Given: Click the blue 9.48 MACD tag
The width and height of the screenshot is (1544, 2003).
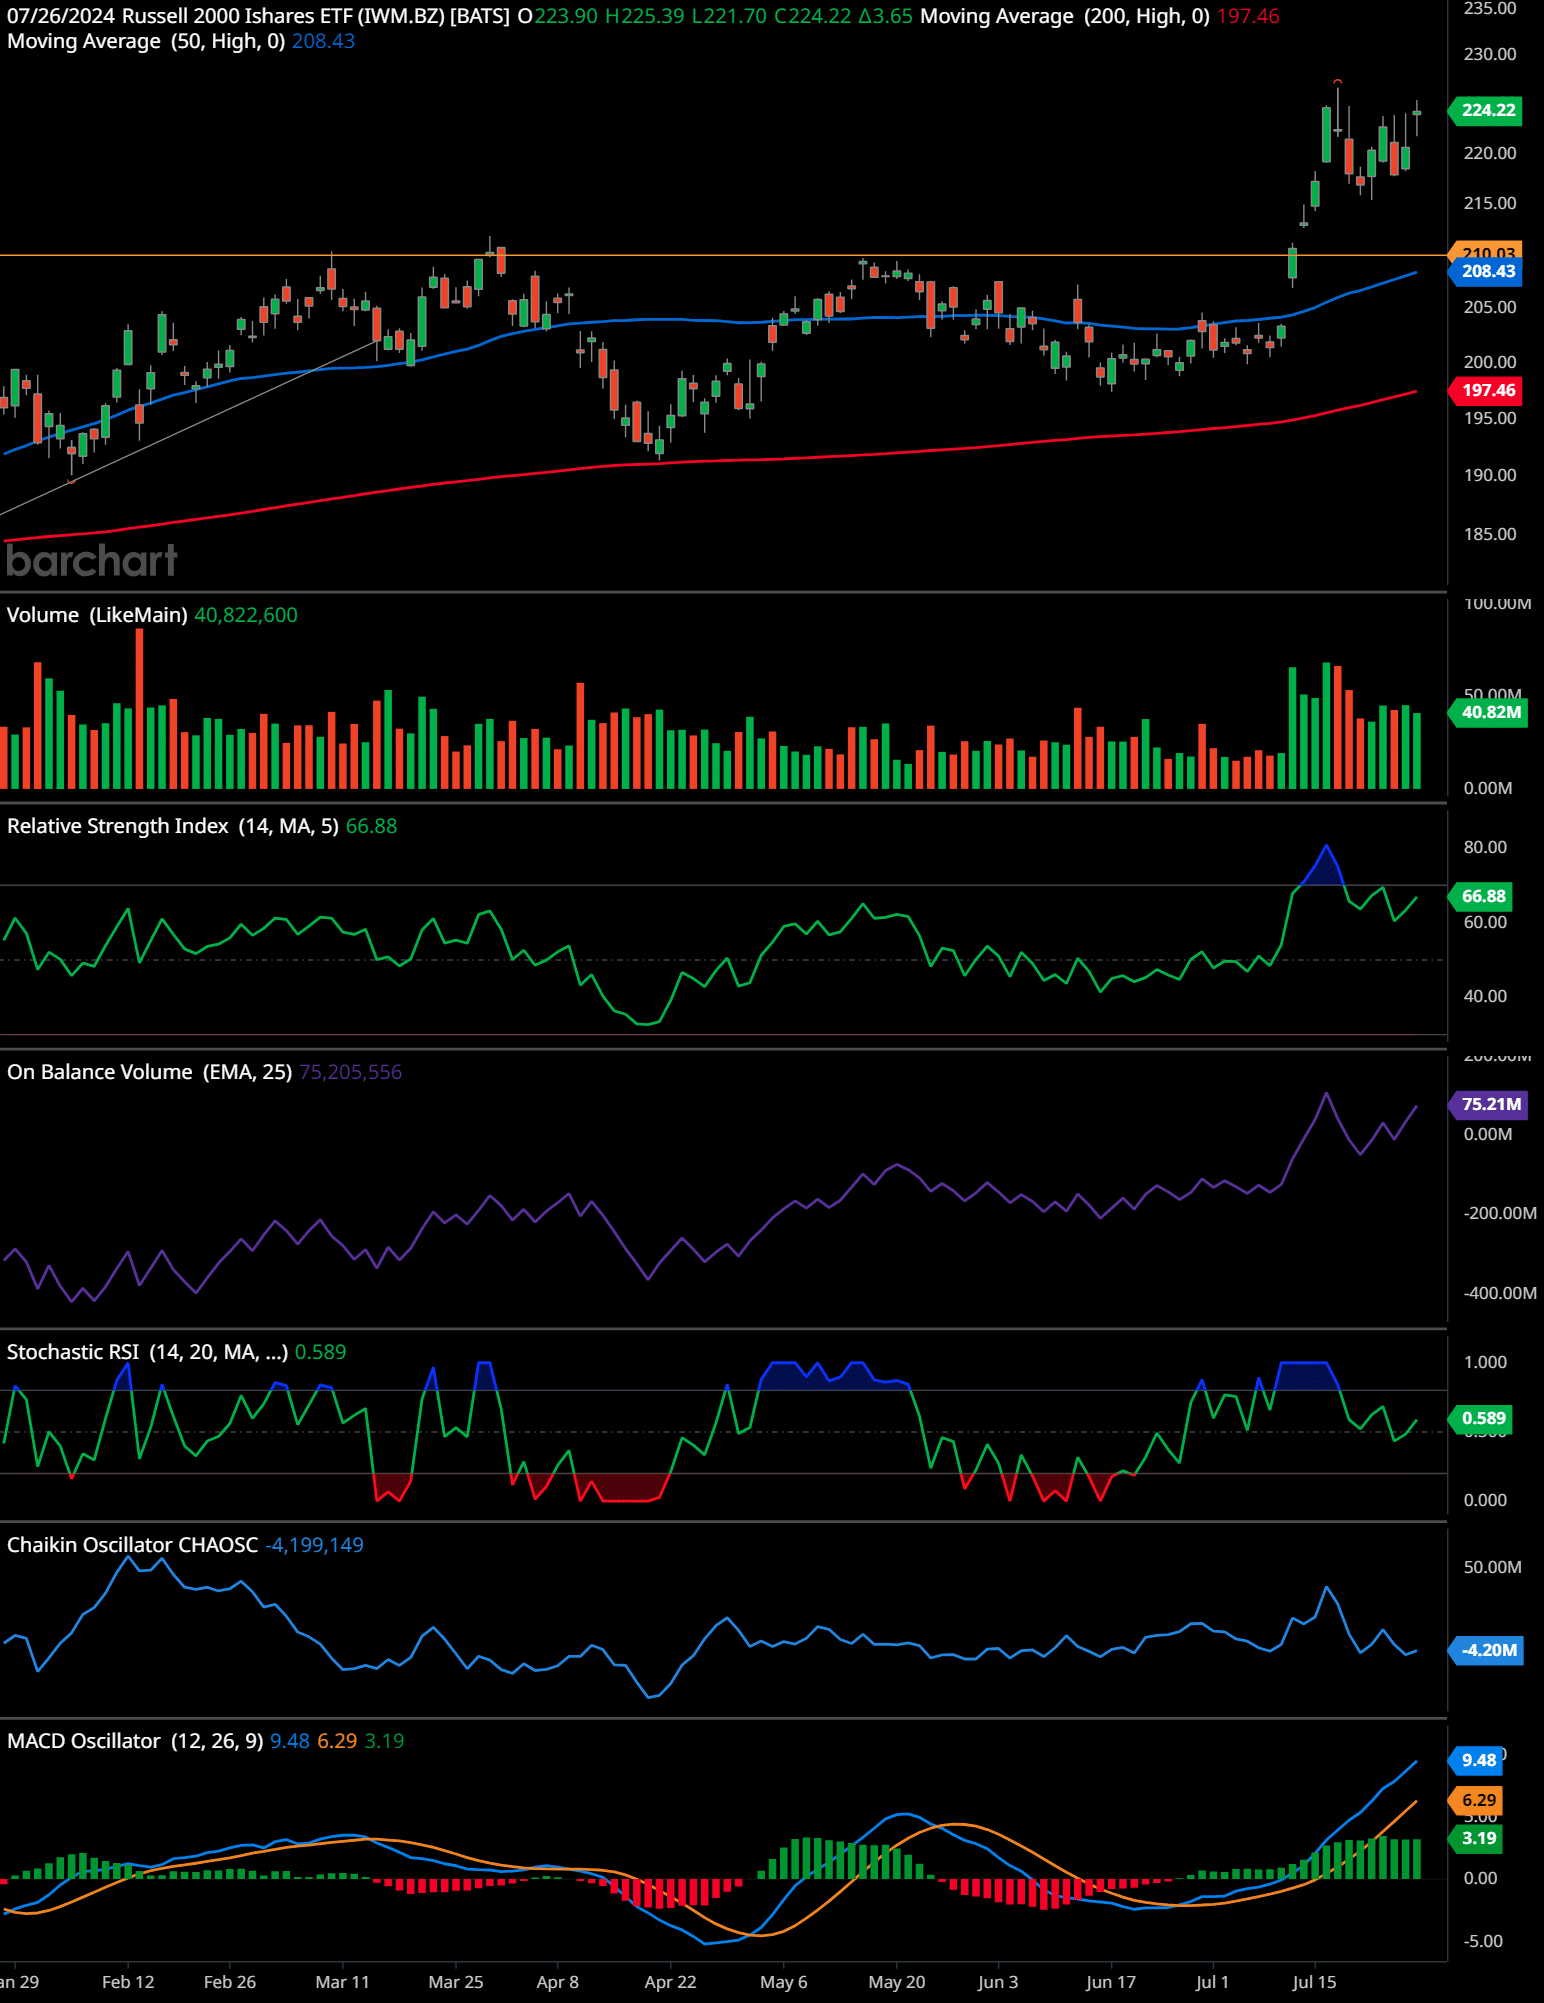Looking at the screenshot, I should pyautogui.click(x=1477, y=1760).
